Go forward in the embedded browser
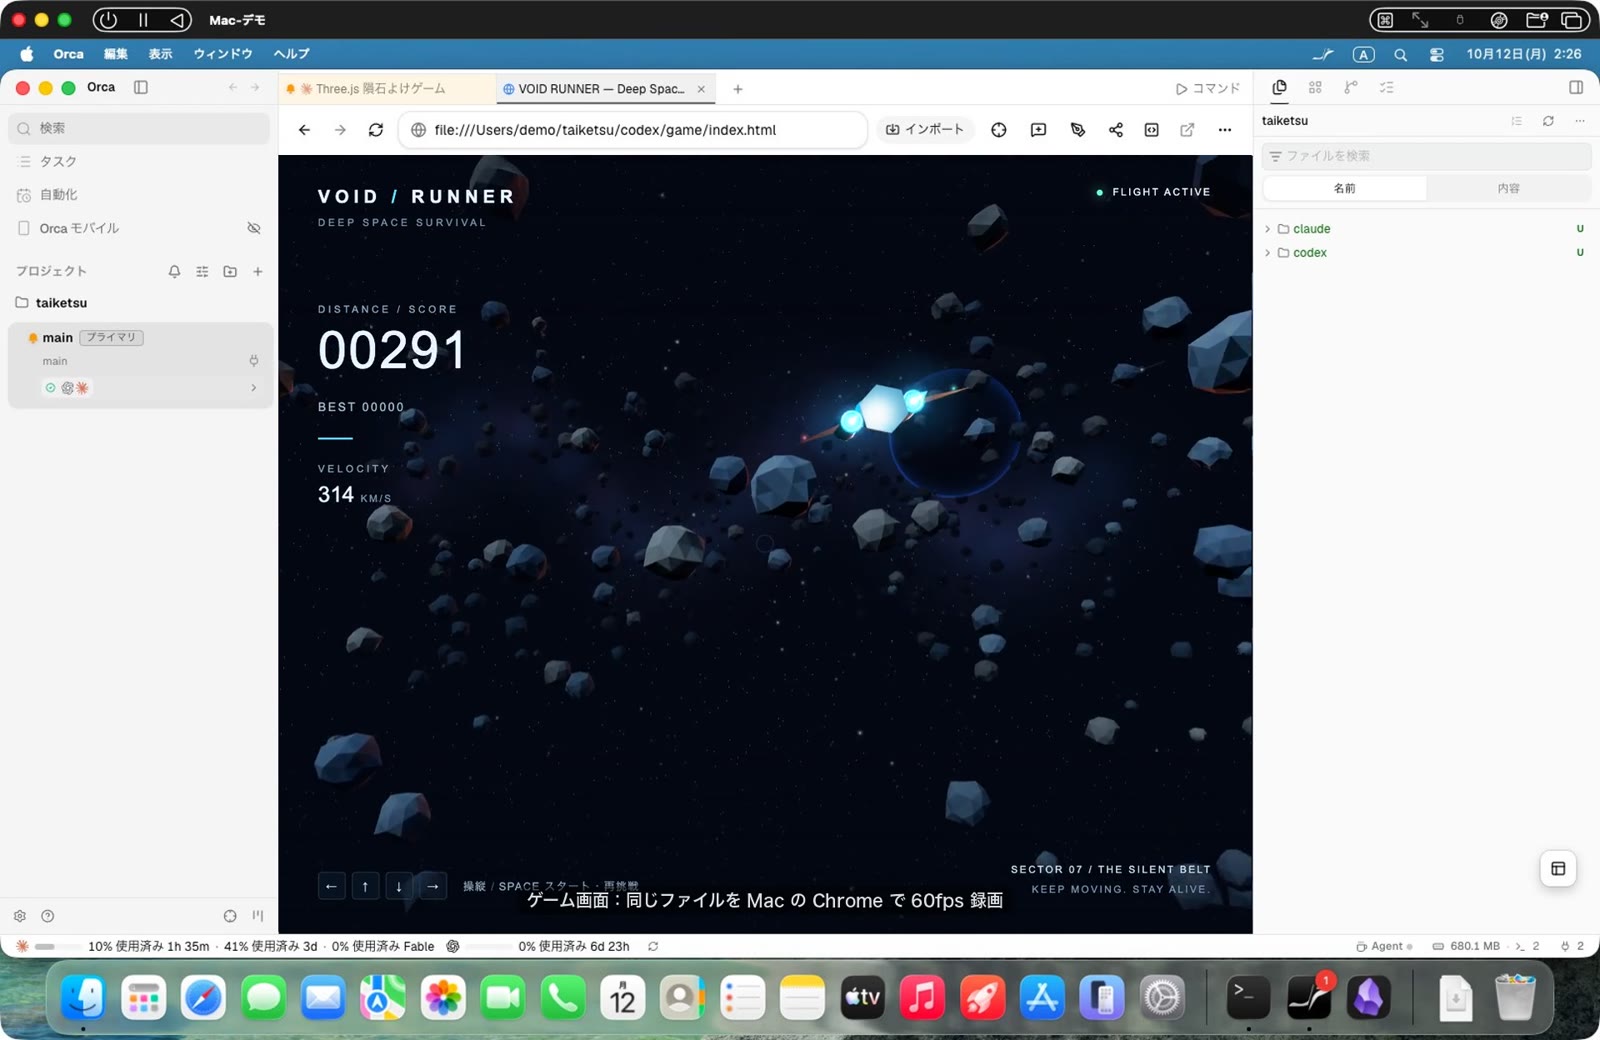 click(340, 130)
